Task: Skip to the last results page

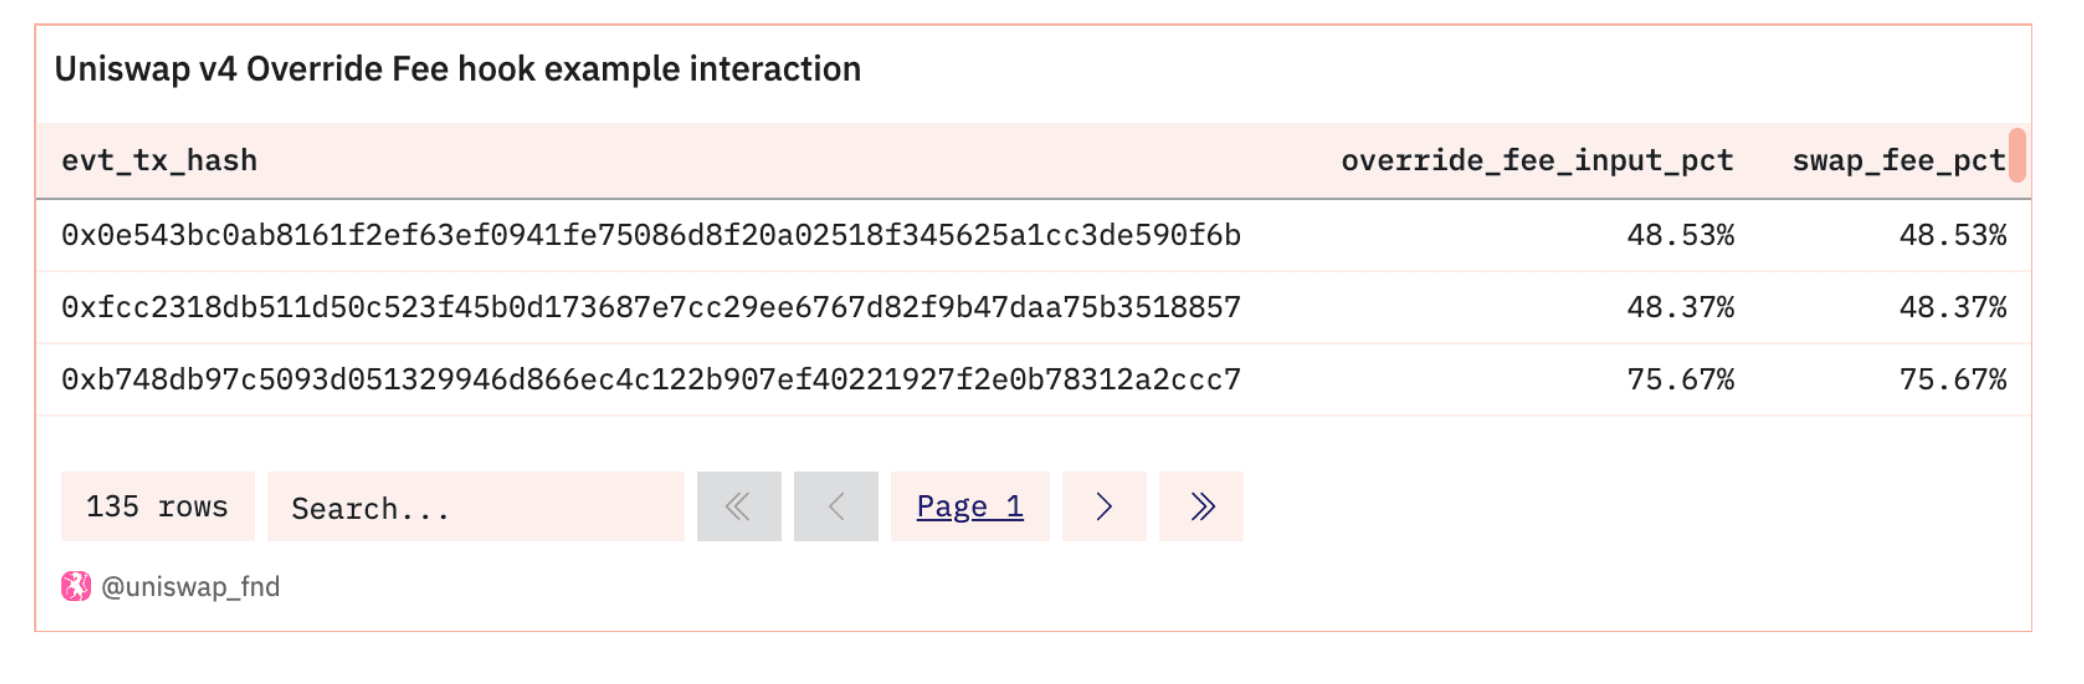Action: tap(1201, 507)
